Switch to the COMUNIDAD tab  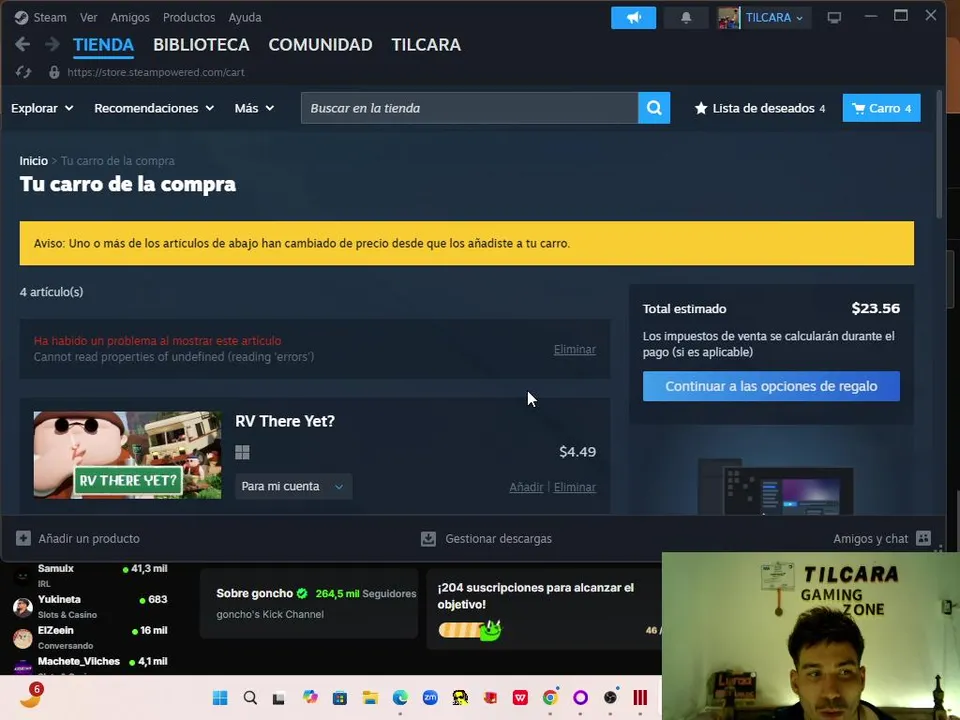click(320, 45)
